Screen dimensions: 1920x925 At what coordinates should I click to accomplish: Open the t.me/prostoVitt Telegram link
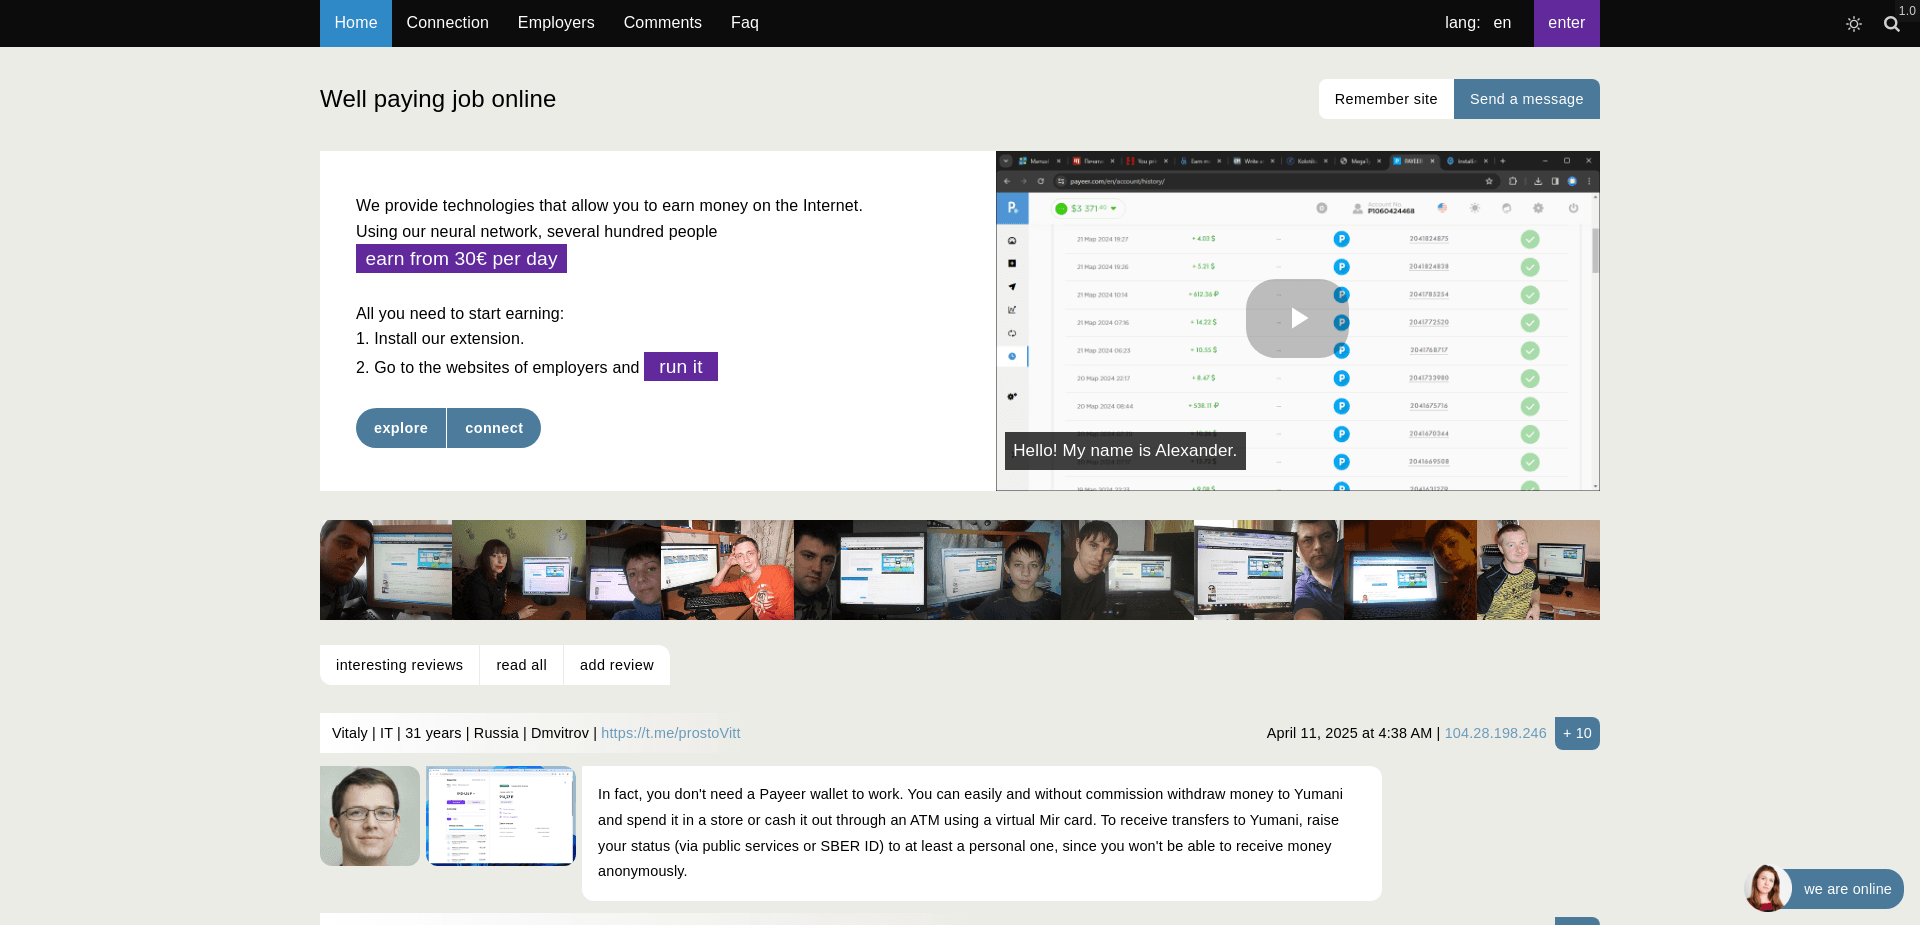click(670, 733)
